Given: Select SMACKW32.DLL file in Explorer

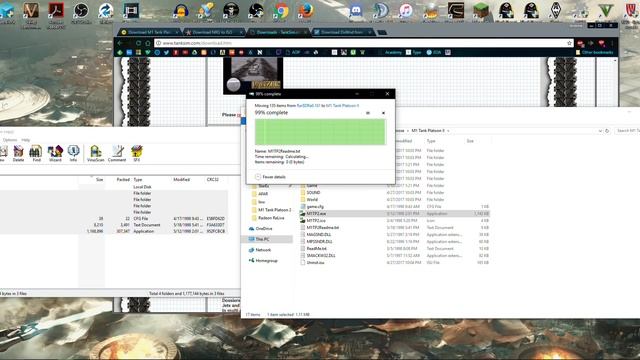Looking at the screenshot, I should (x=318, y=255).
